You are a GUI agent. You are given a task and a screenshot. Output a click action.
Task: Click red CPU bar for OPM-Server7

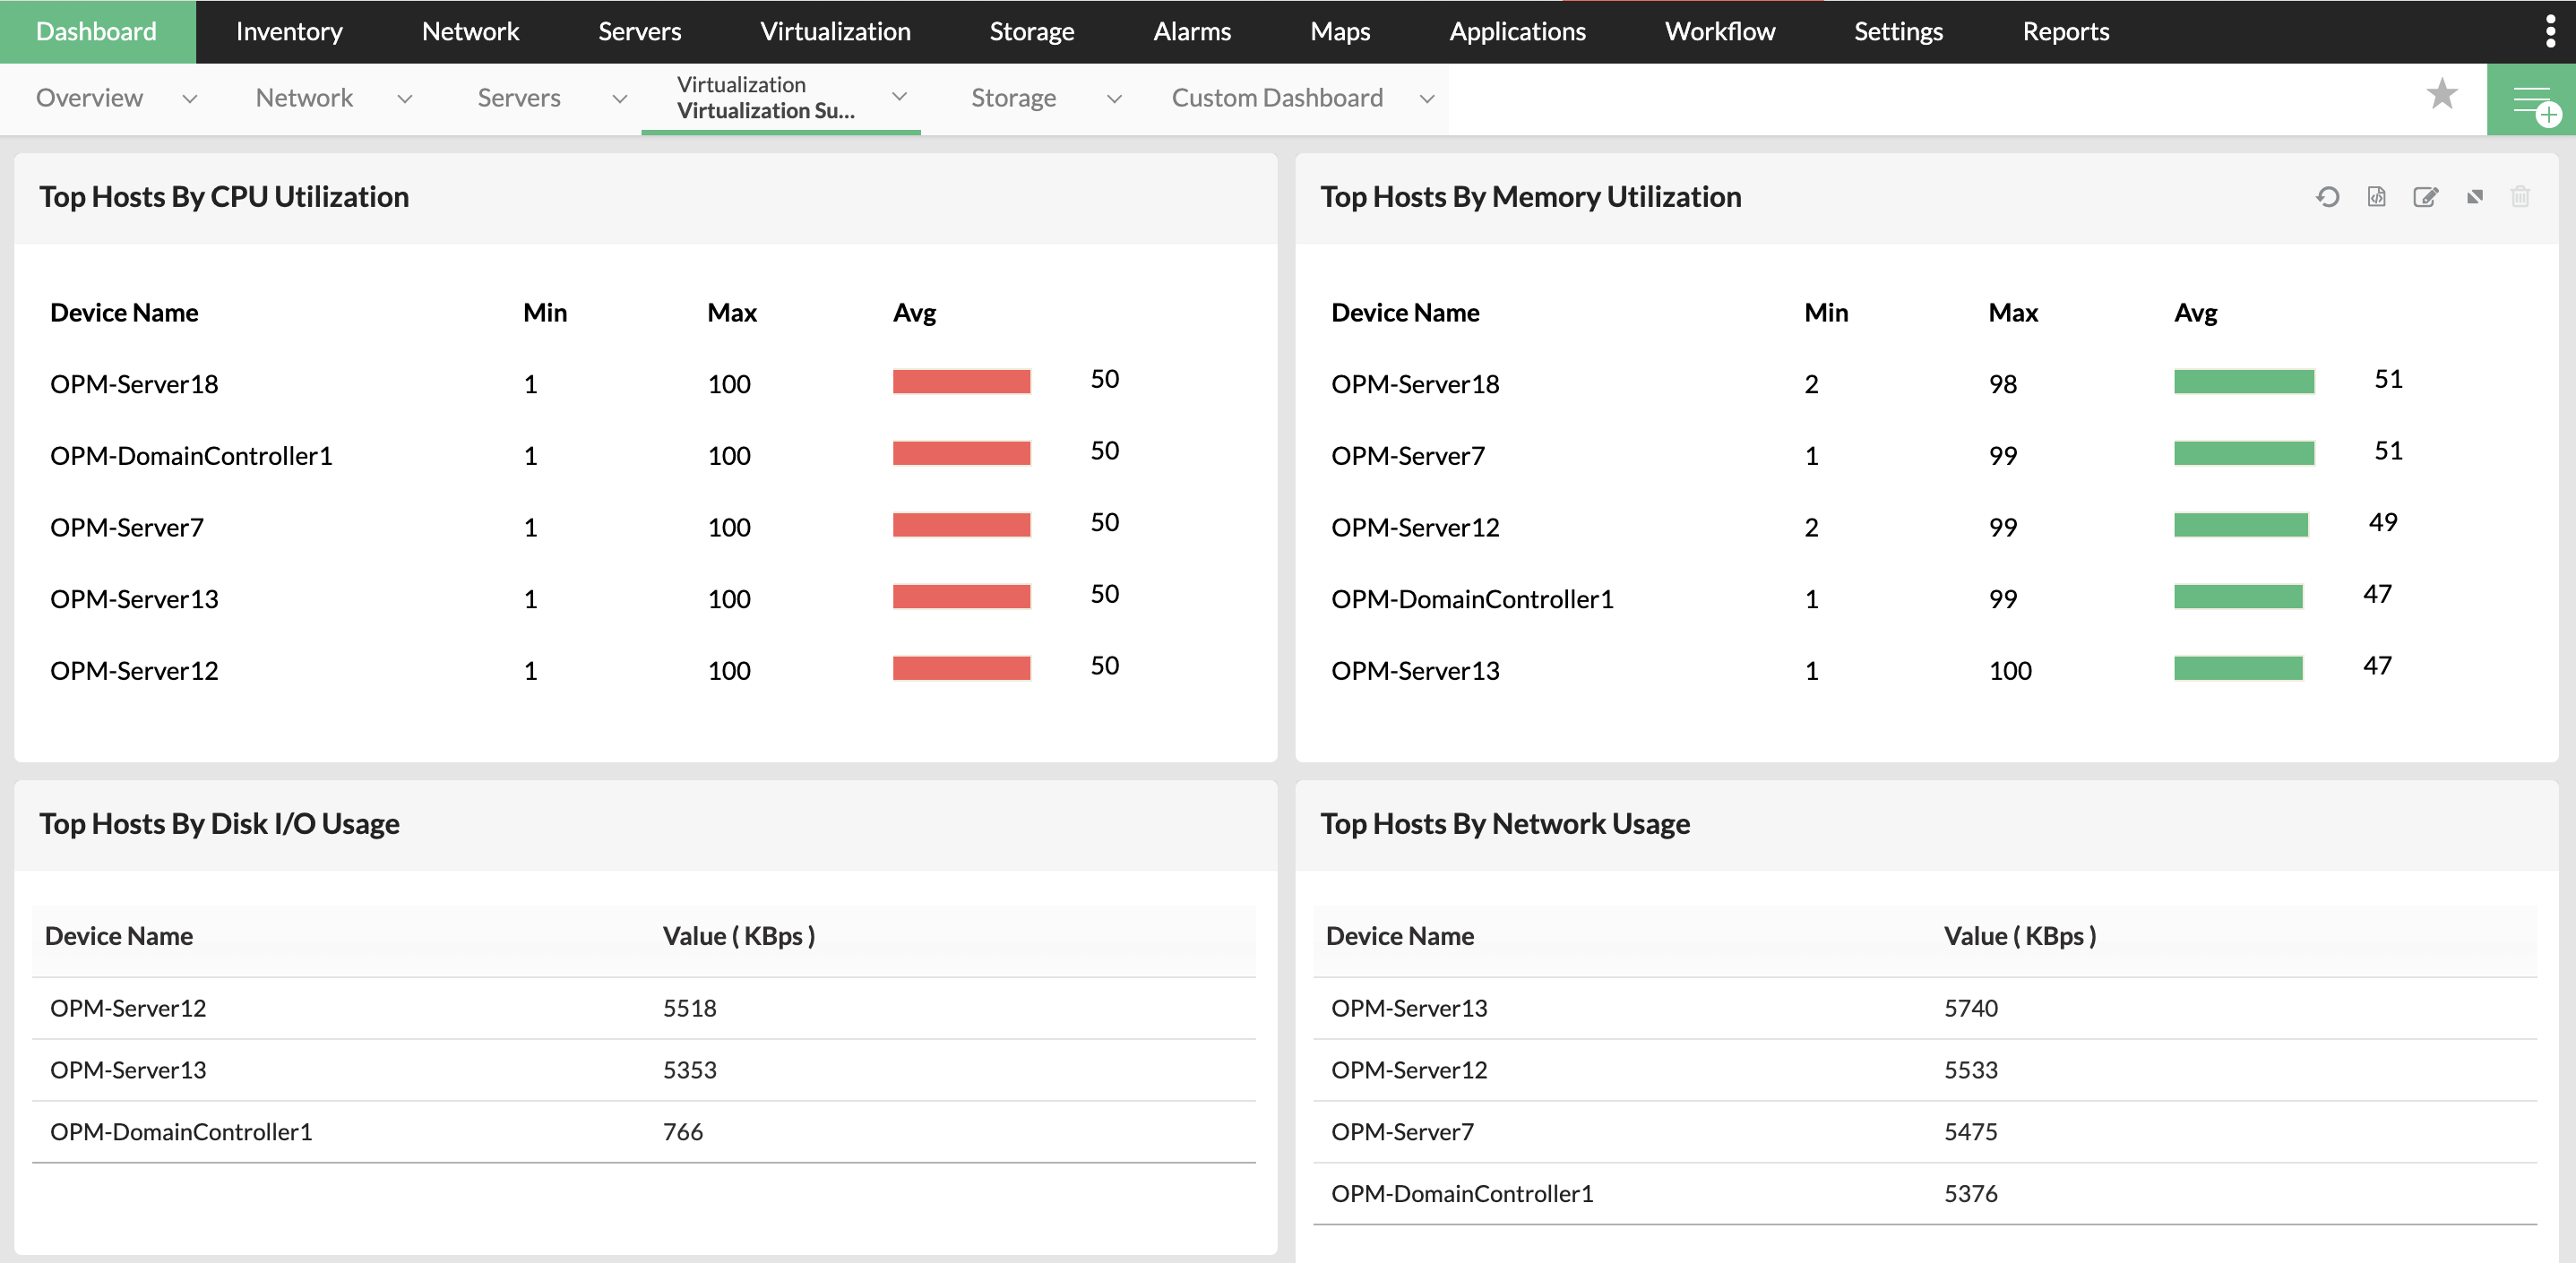[x=961, y=525]
